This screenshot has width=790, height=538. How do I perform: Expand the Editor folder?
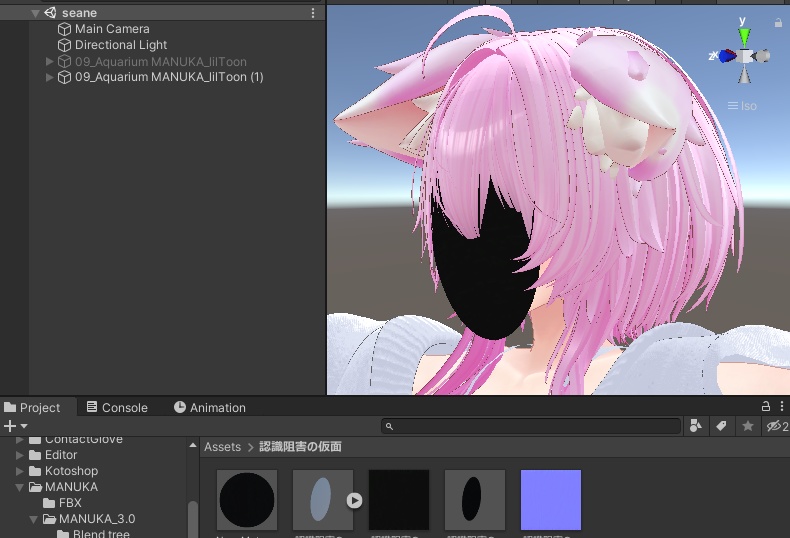[20, 455]
